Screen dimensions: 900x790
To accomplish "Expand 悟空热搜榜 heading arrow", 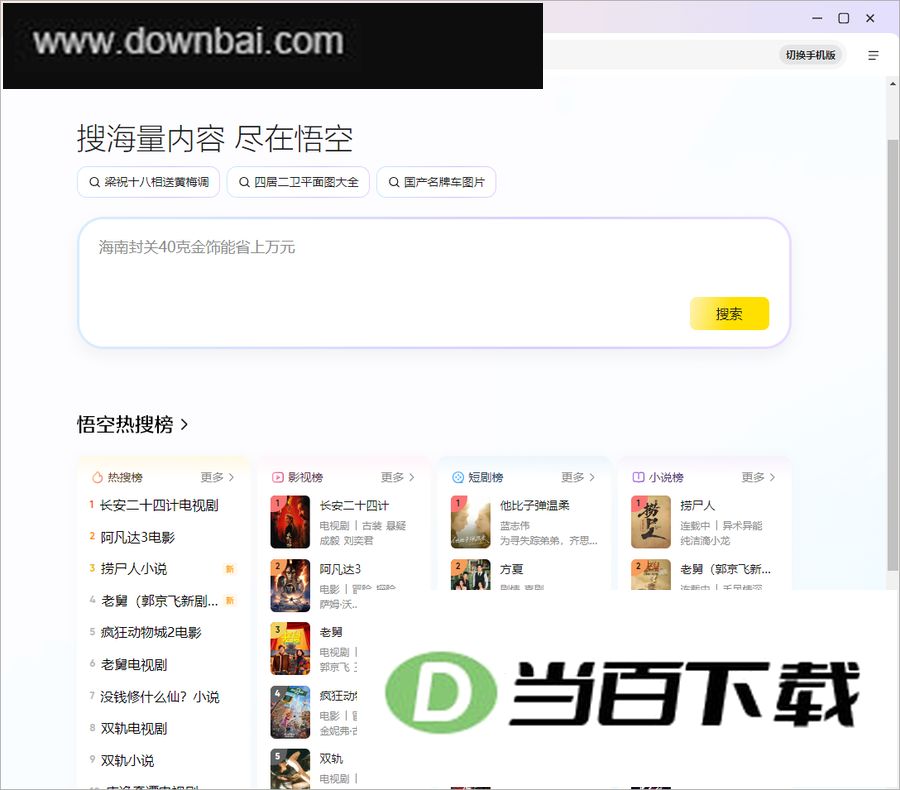I will [x=184, y=424].
